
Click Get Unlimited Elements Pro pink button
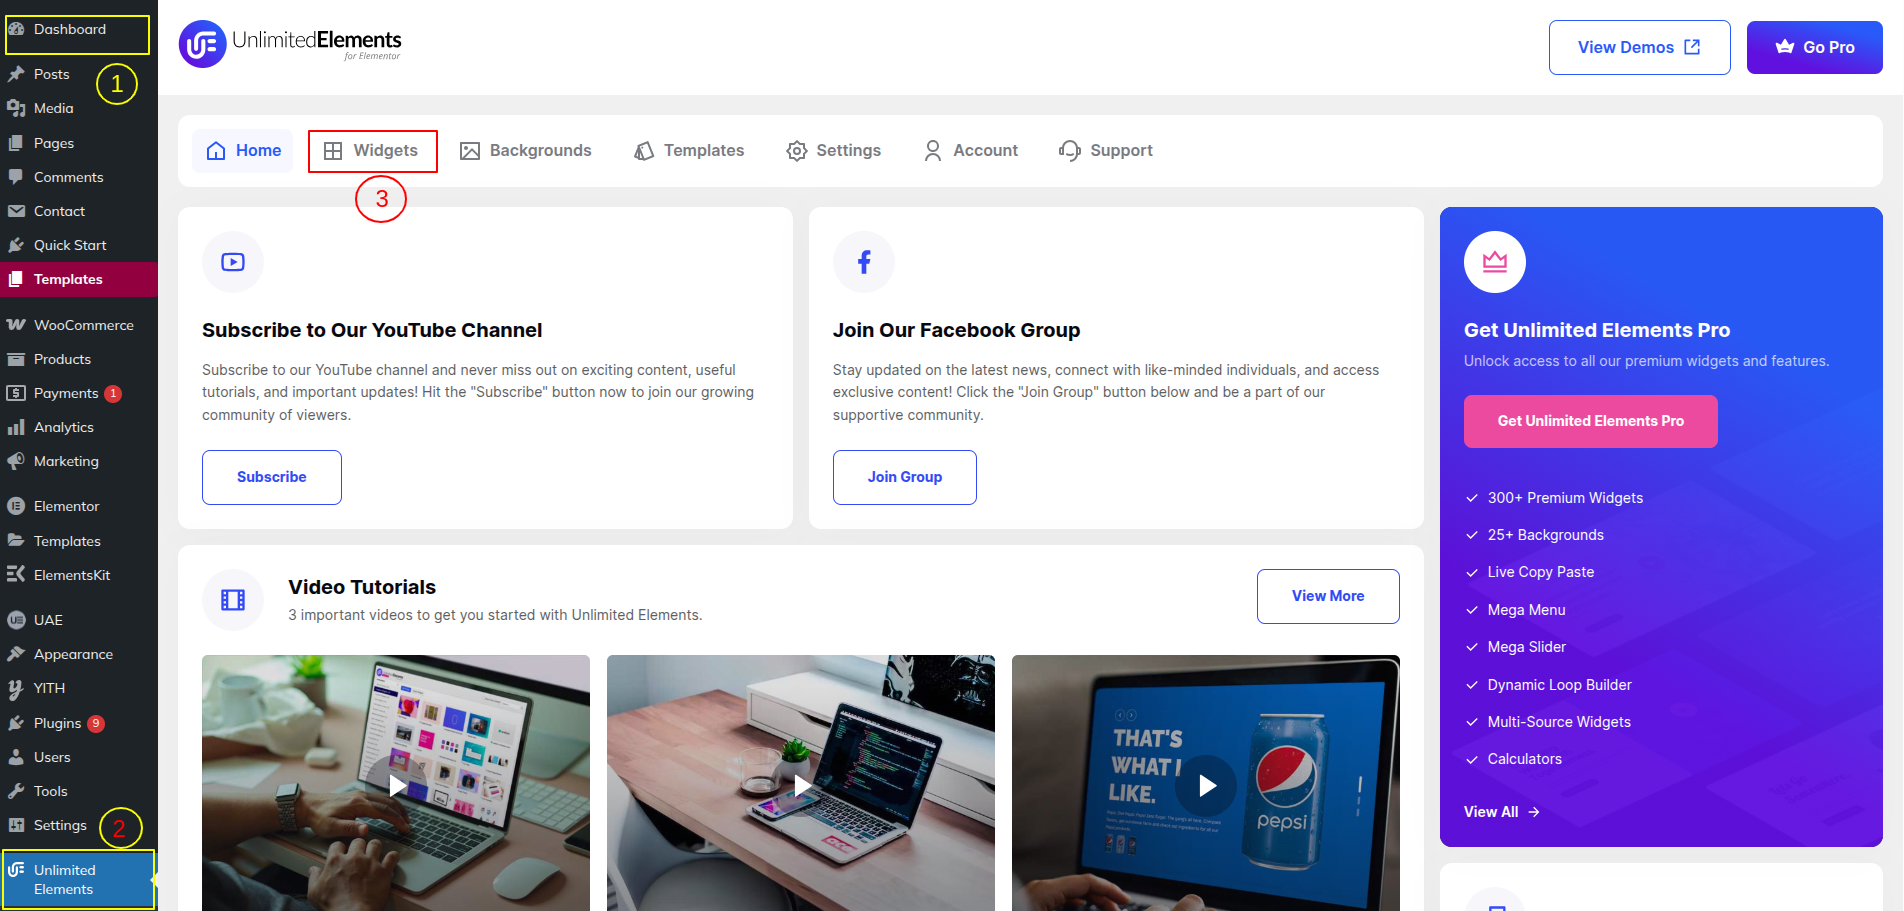click(x=1591, y=421)
